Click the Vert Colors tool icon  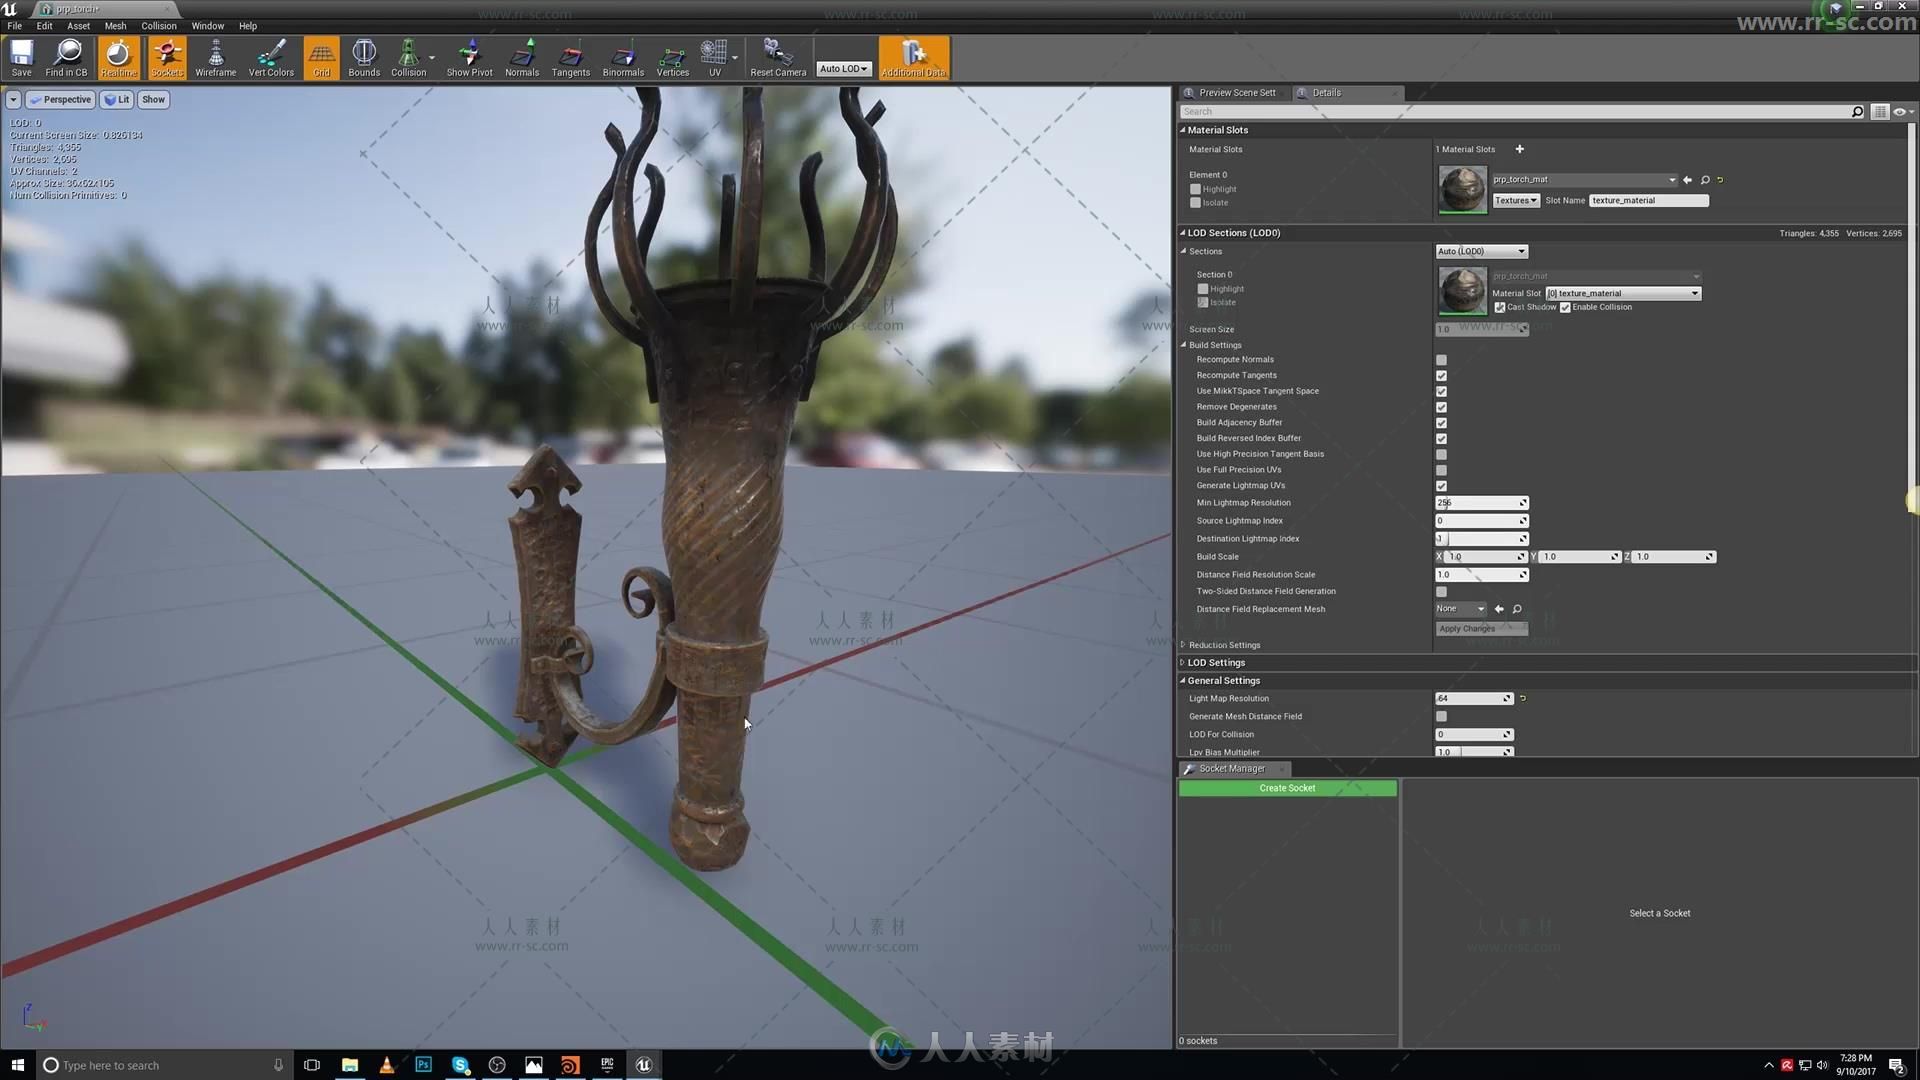tap(270, 58)
